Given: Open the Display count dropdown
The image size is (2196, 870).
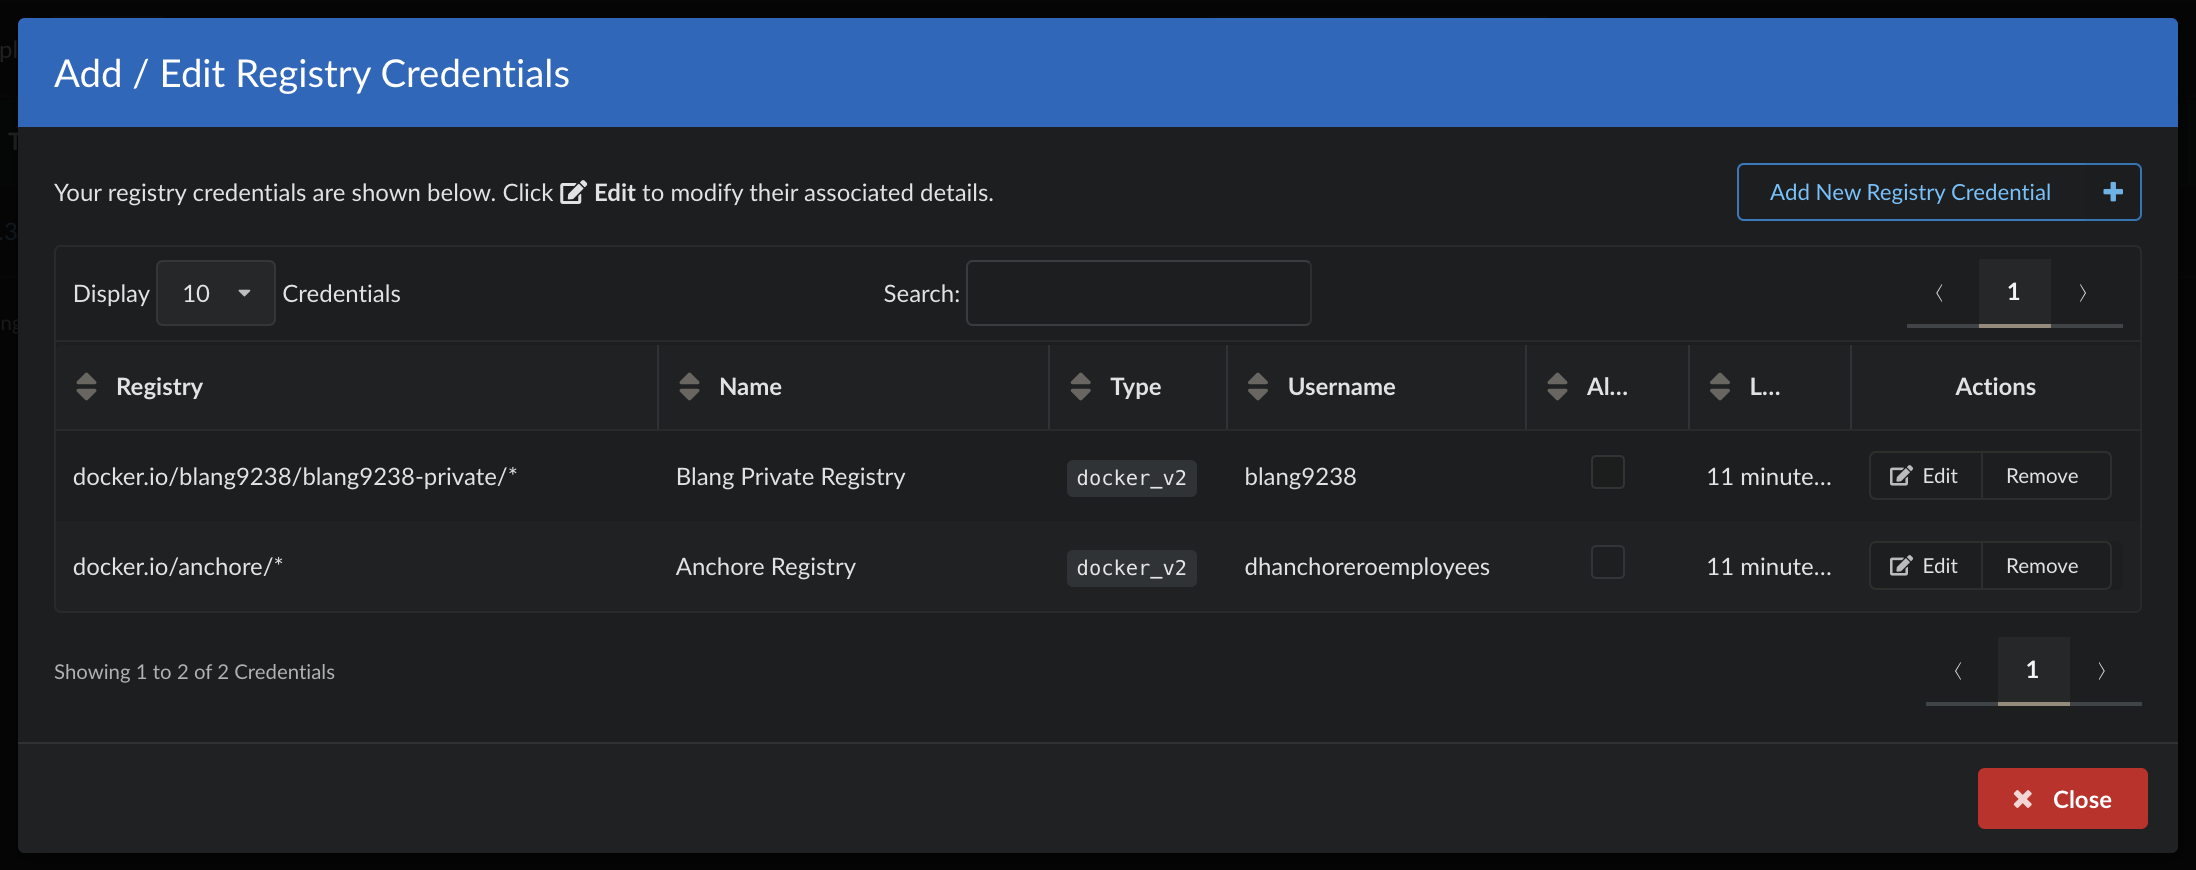Looking at the screenshot, I should tap(215, 293).
